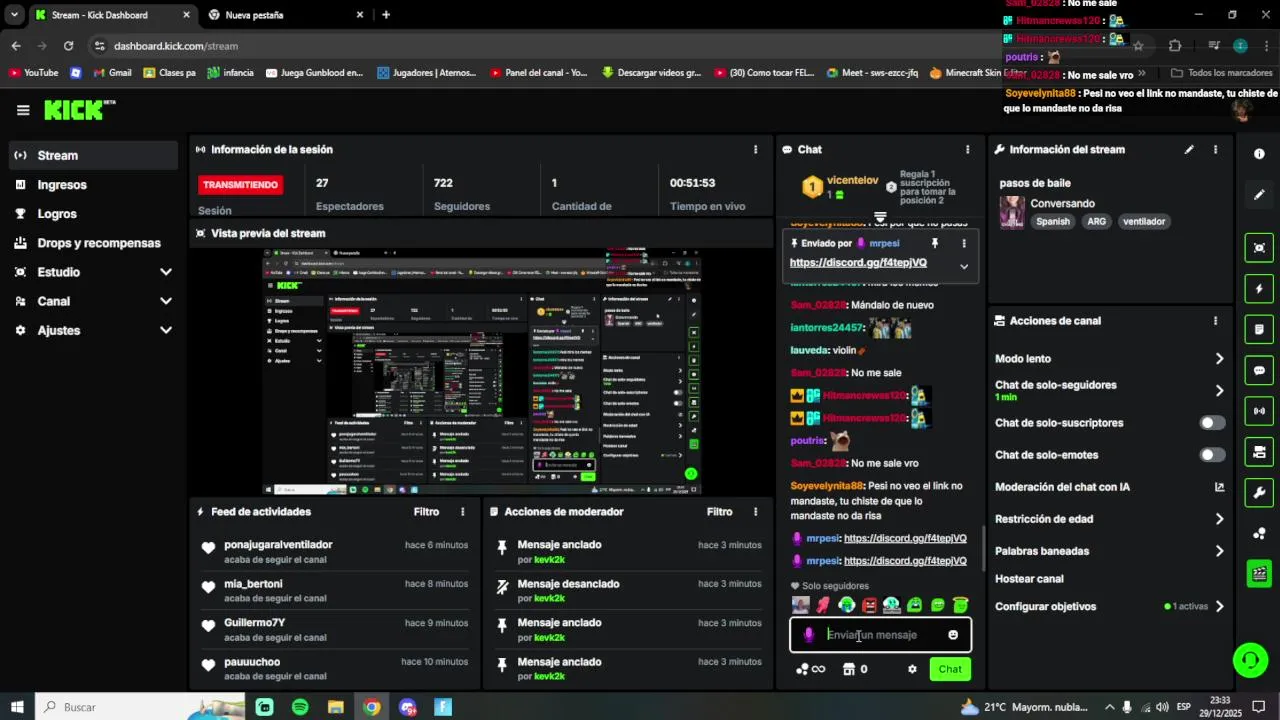Click Filtro in Feed de actividades
This screenshot has width=1280, height=720.
pos(426,511)
